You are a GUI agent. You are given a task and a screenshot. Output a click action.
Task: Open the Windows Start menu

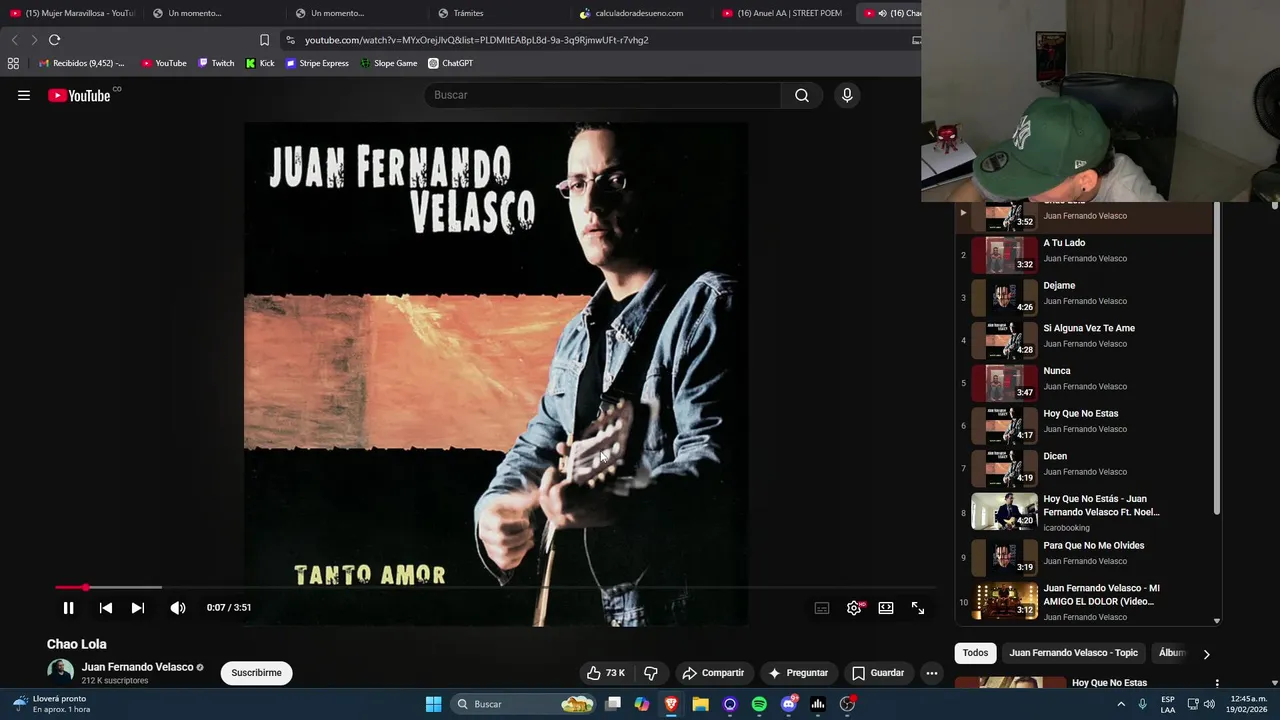pyautogui.click(x=433, y=704)
